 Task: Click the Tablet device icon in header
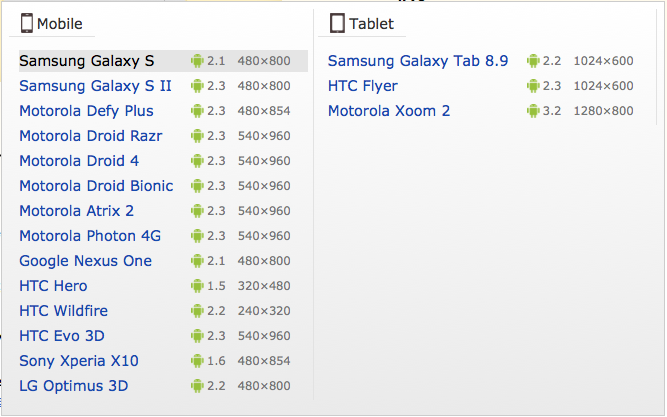337,22
